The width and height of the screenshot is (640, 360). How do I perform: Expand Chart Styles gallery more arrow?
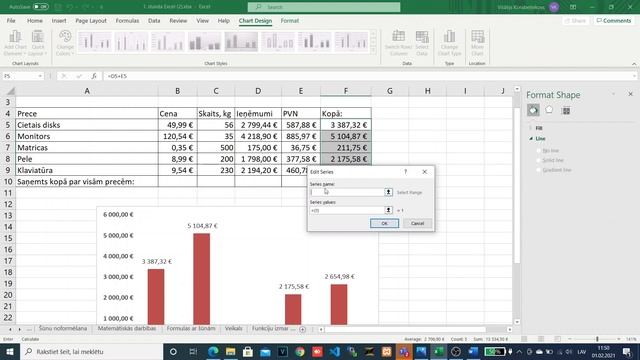point(373,51)
